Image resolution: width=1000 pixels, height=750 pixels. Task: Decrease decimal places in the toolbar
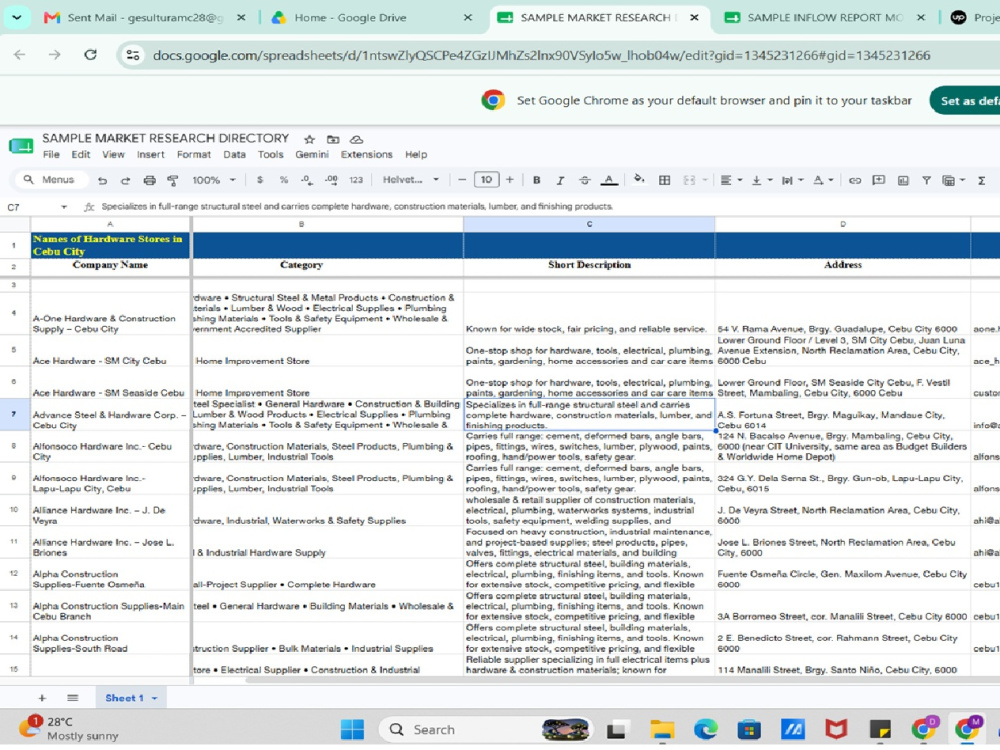(307, 180)
